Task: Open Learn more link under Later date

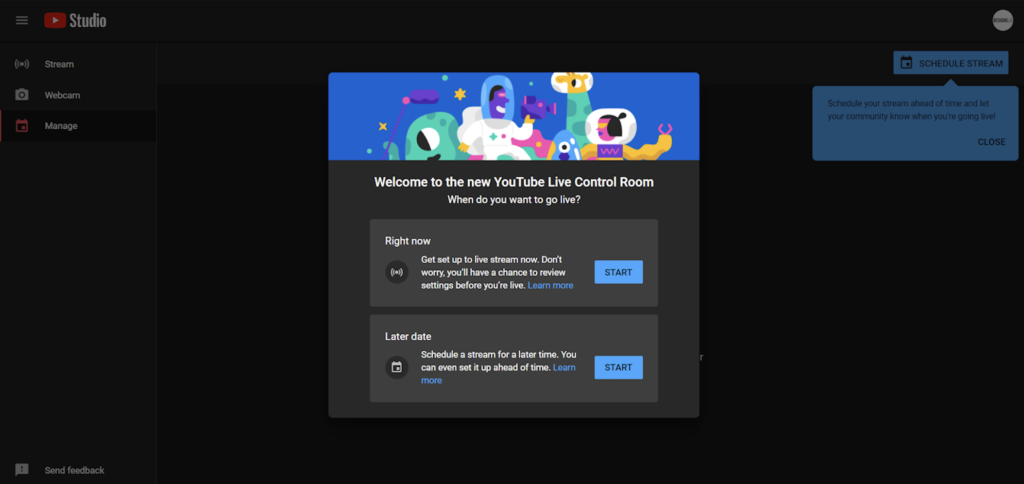Action: click(564, 368)
